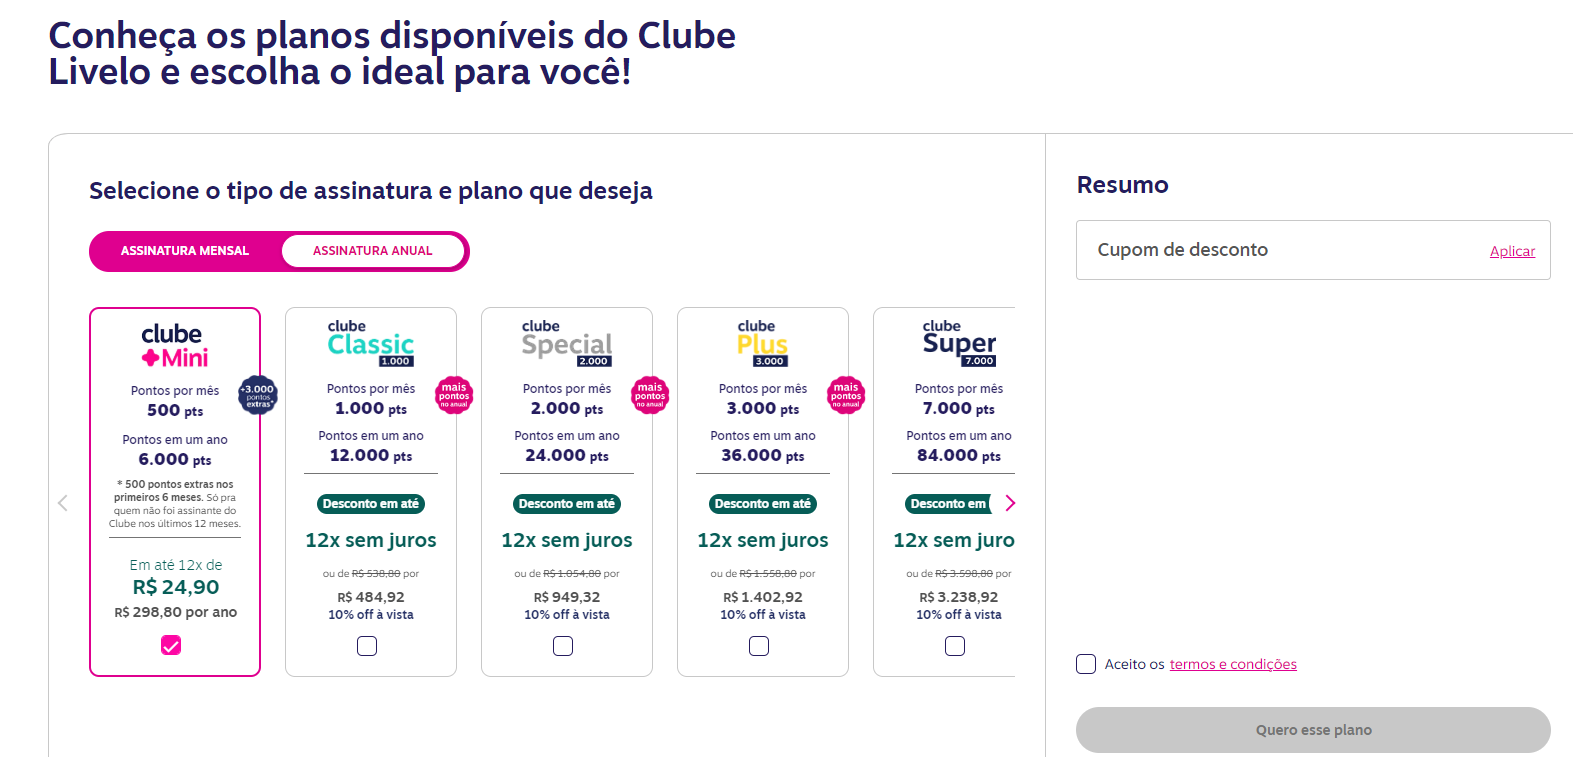Click the clube Classic logo
Screen dimensions: 1573x757
371,343
